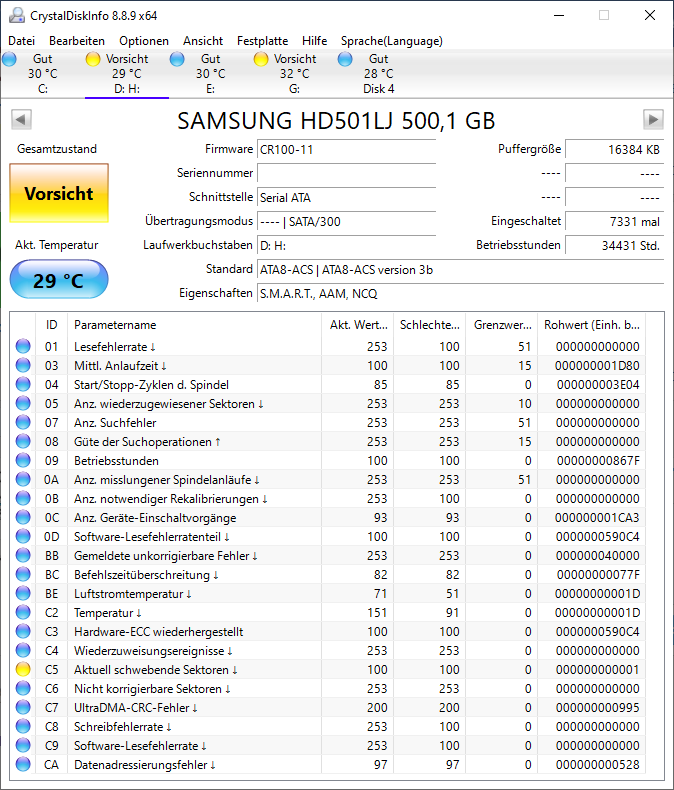Select drive E: Gut tab

[211, 74]
